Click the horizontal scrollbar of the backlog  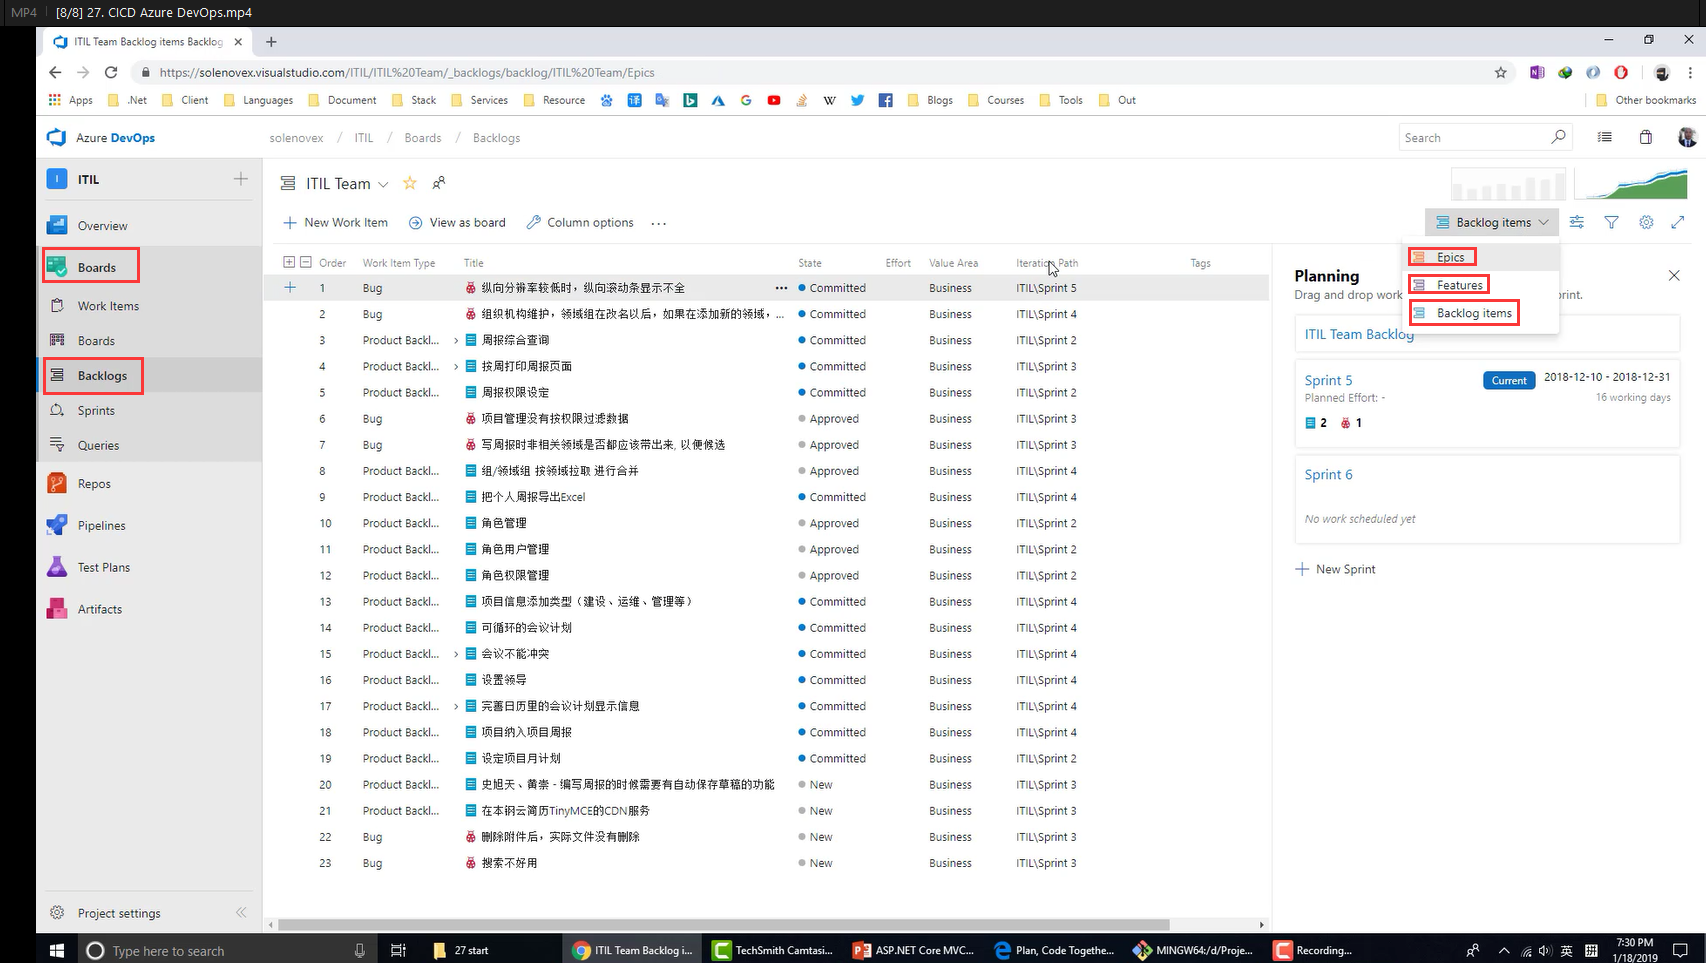tap(723, 925)
